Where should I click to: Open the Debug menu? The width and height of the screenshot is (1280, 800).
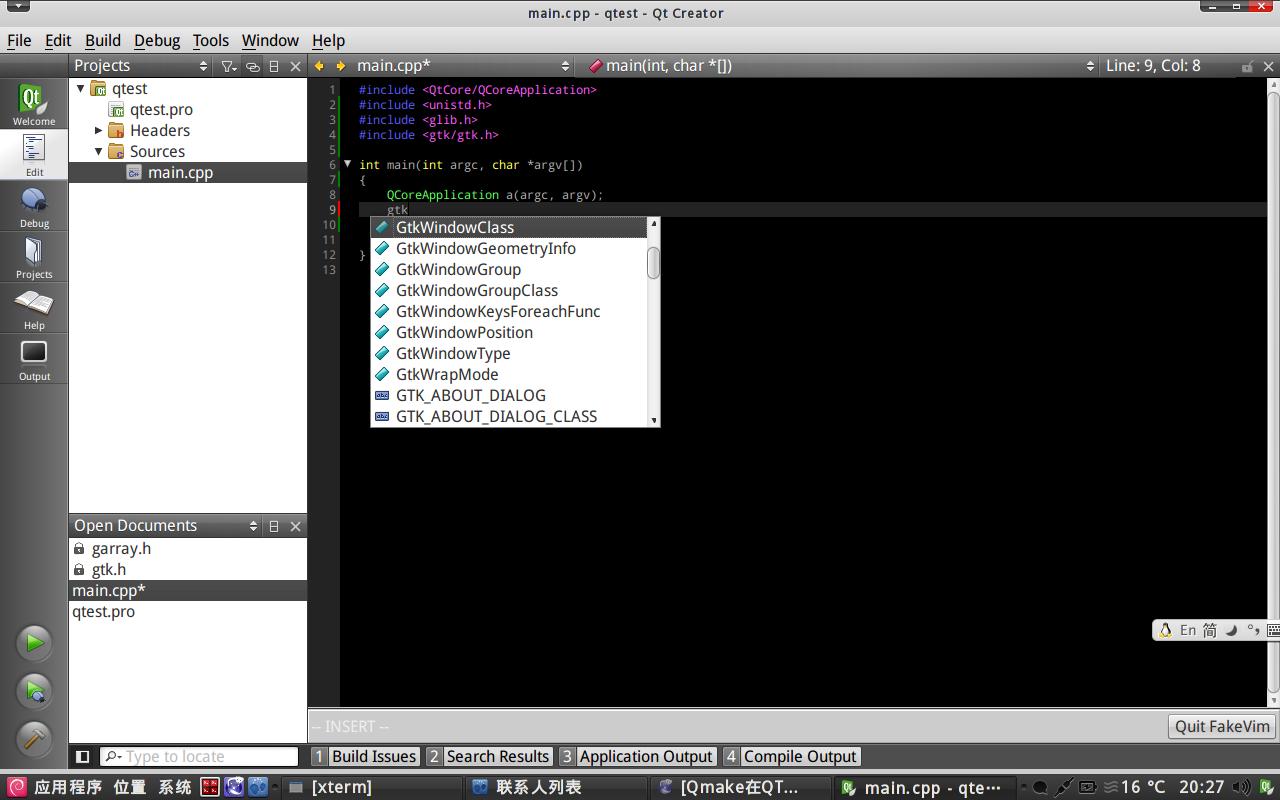coord(157,41)
